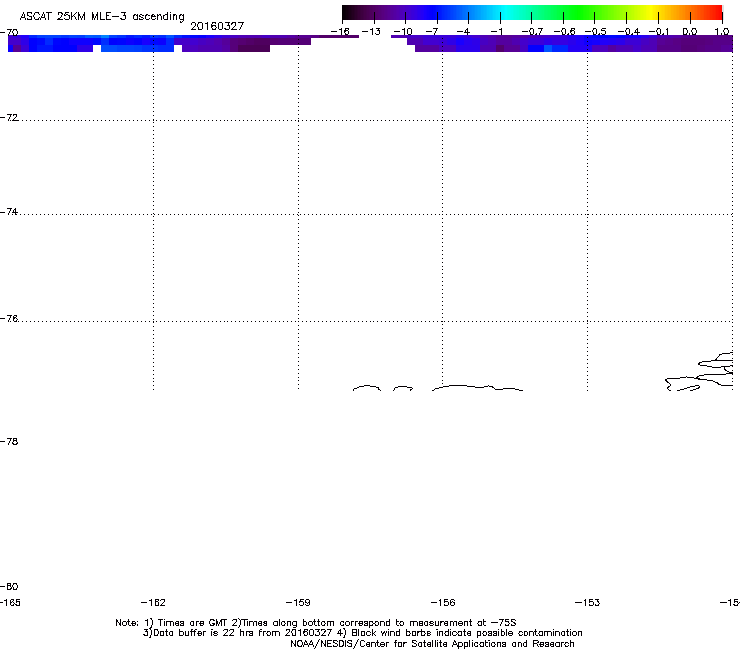The height and width of the screenshot is (650, 740).
Task: Click the date label 20160327
Action: click(217, 26)
